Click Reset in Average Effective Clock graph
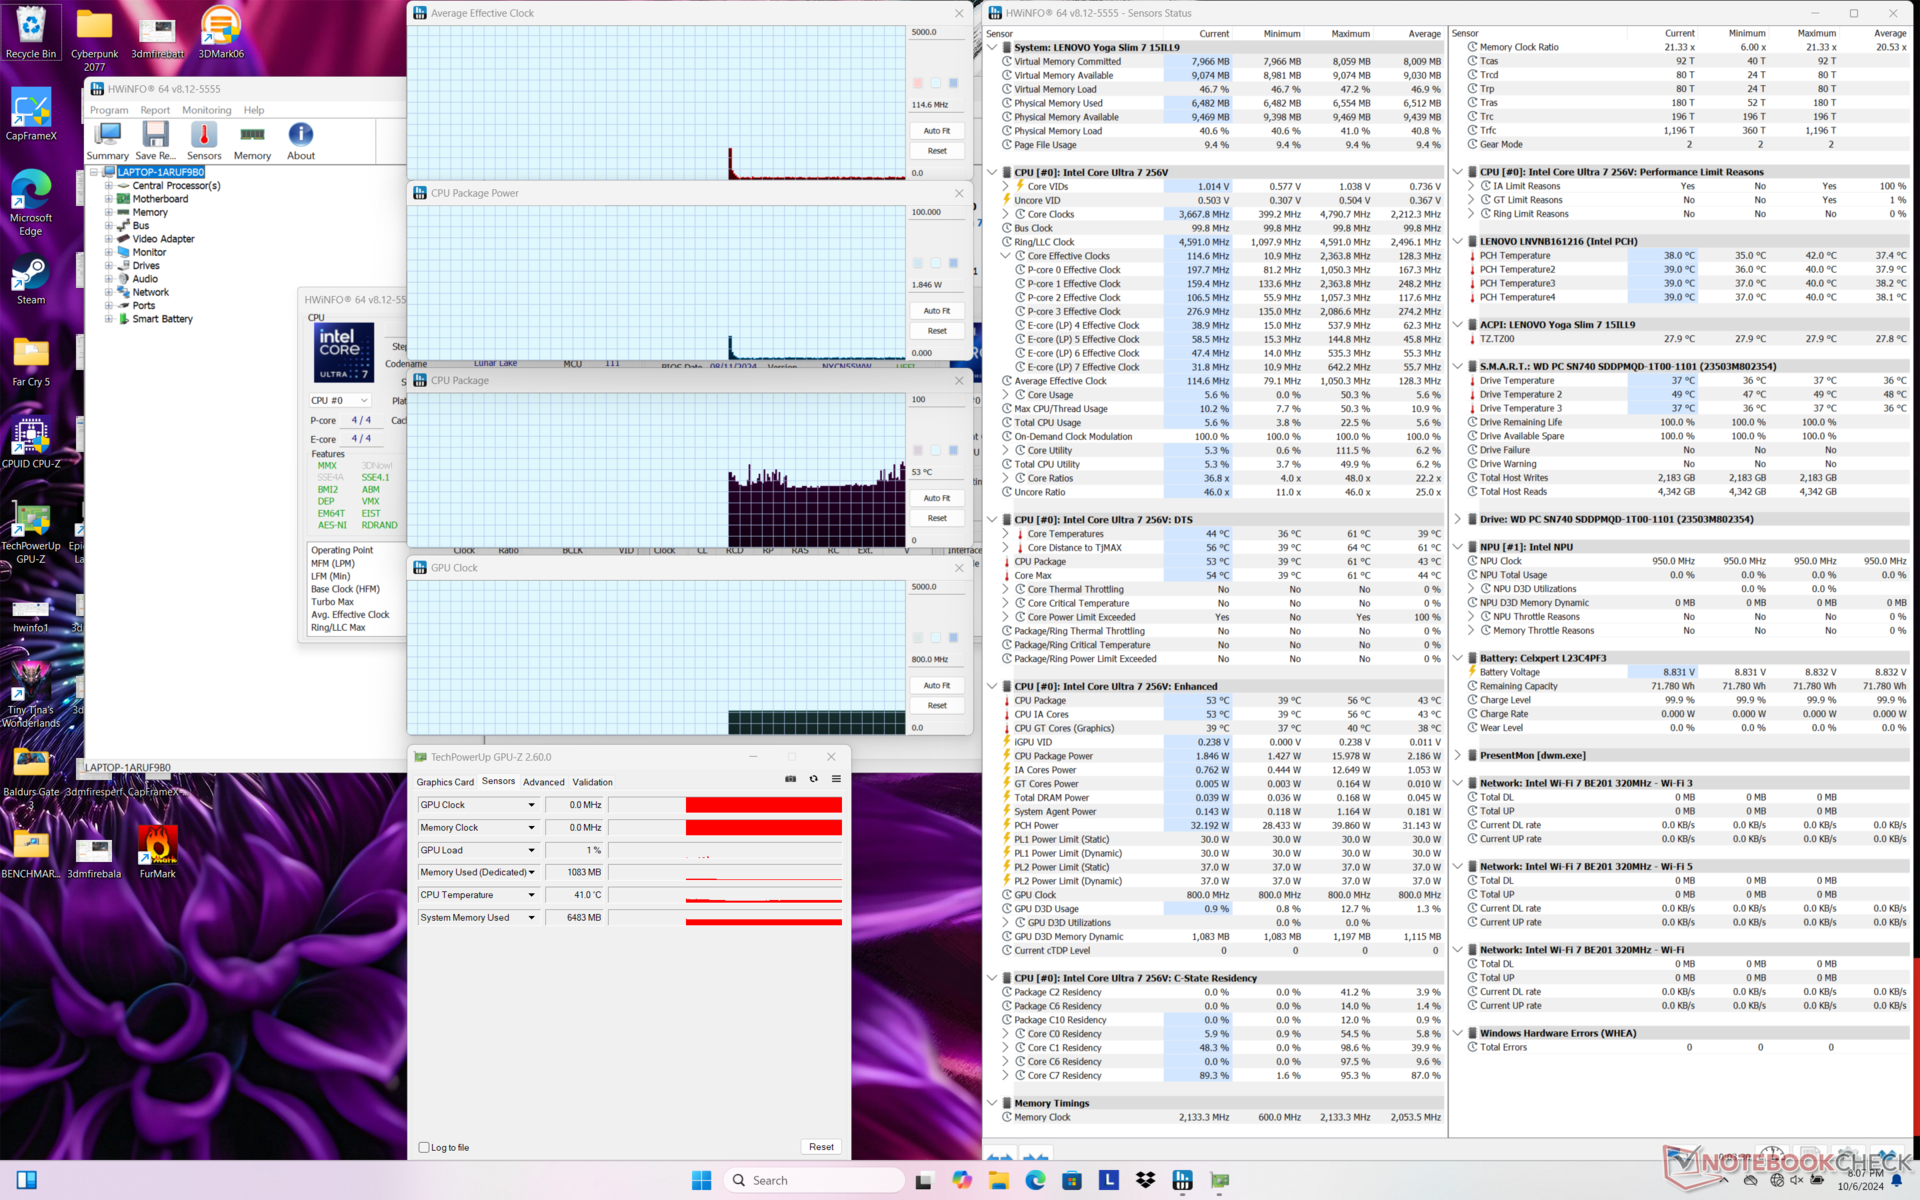This screenshot has height=1200, width=1920. point(937,151)
